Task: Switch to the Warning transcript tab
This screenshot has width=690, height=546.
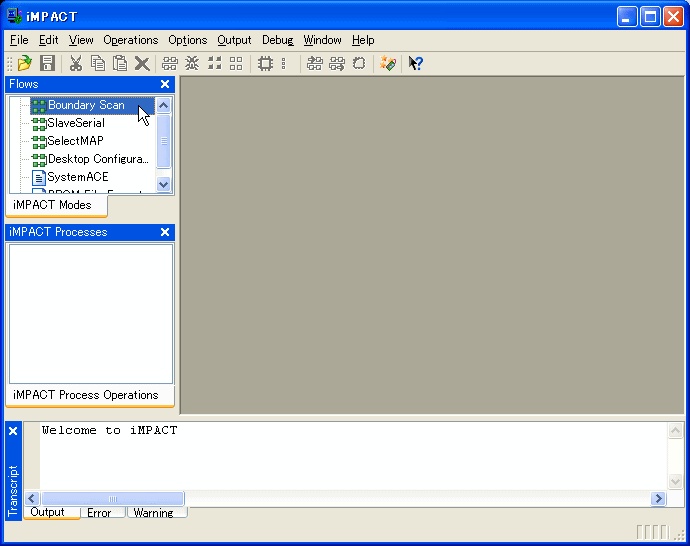Action: pyautogui.click(x=157, y=513)
